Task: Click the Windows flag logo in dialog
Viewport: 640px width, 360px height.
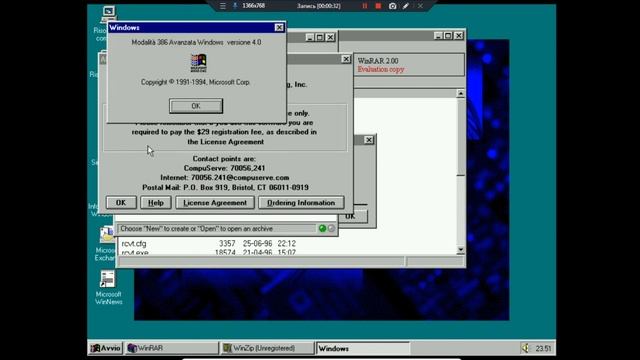Action: (x=198, y=63)
